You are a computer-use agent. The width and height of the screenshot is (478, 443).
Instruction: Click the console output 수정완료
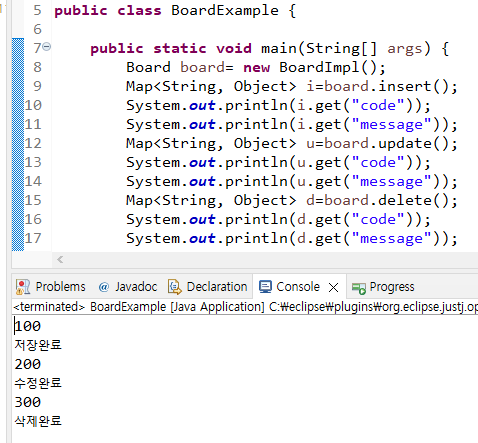[38, 383]
